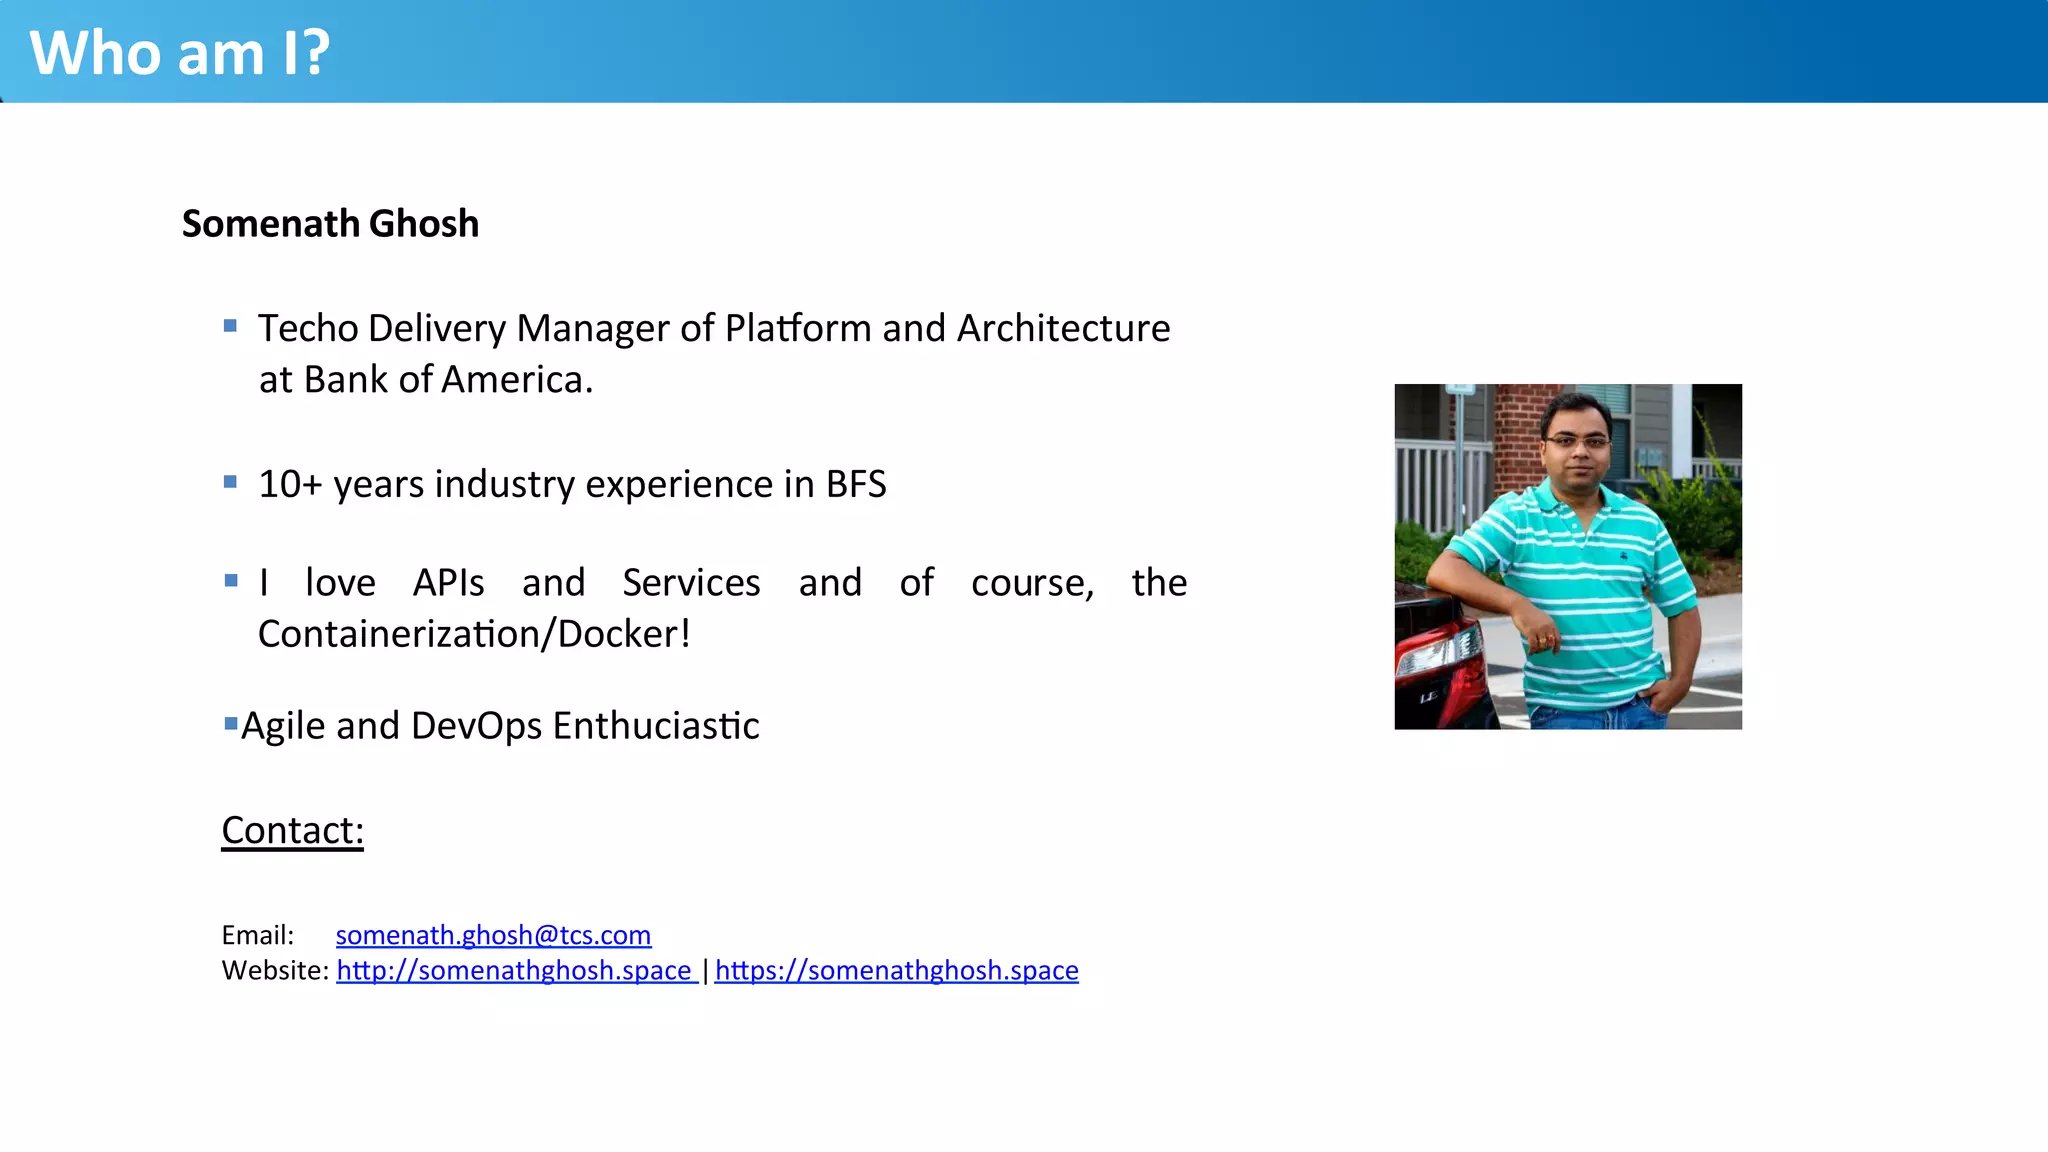Click the bullet marker before 'I love APIs'
This screenshot has height=1152, width=2048.
[x=231, y=580]
